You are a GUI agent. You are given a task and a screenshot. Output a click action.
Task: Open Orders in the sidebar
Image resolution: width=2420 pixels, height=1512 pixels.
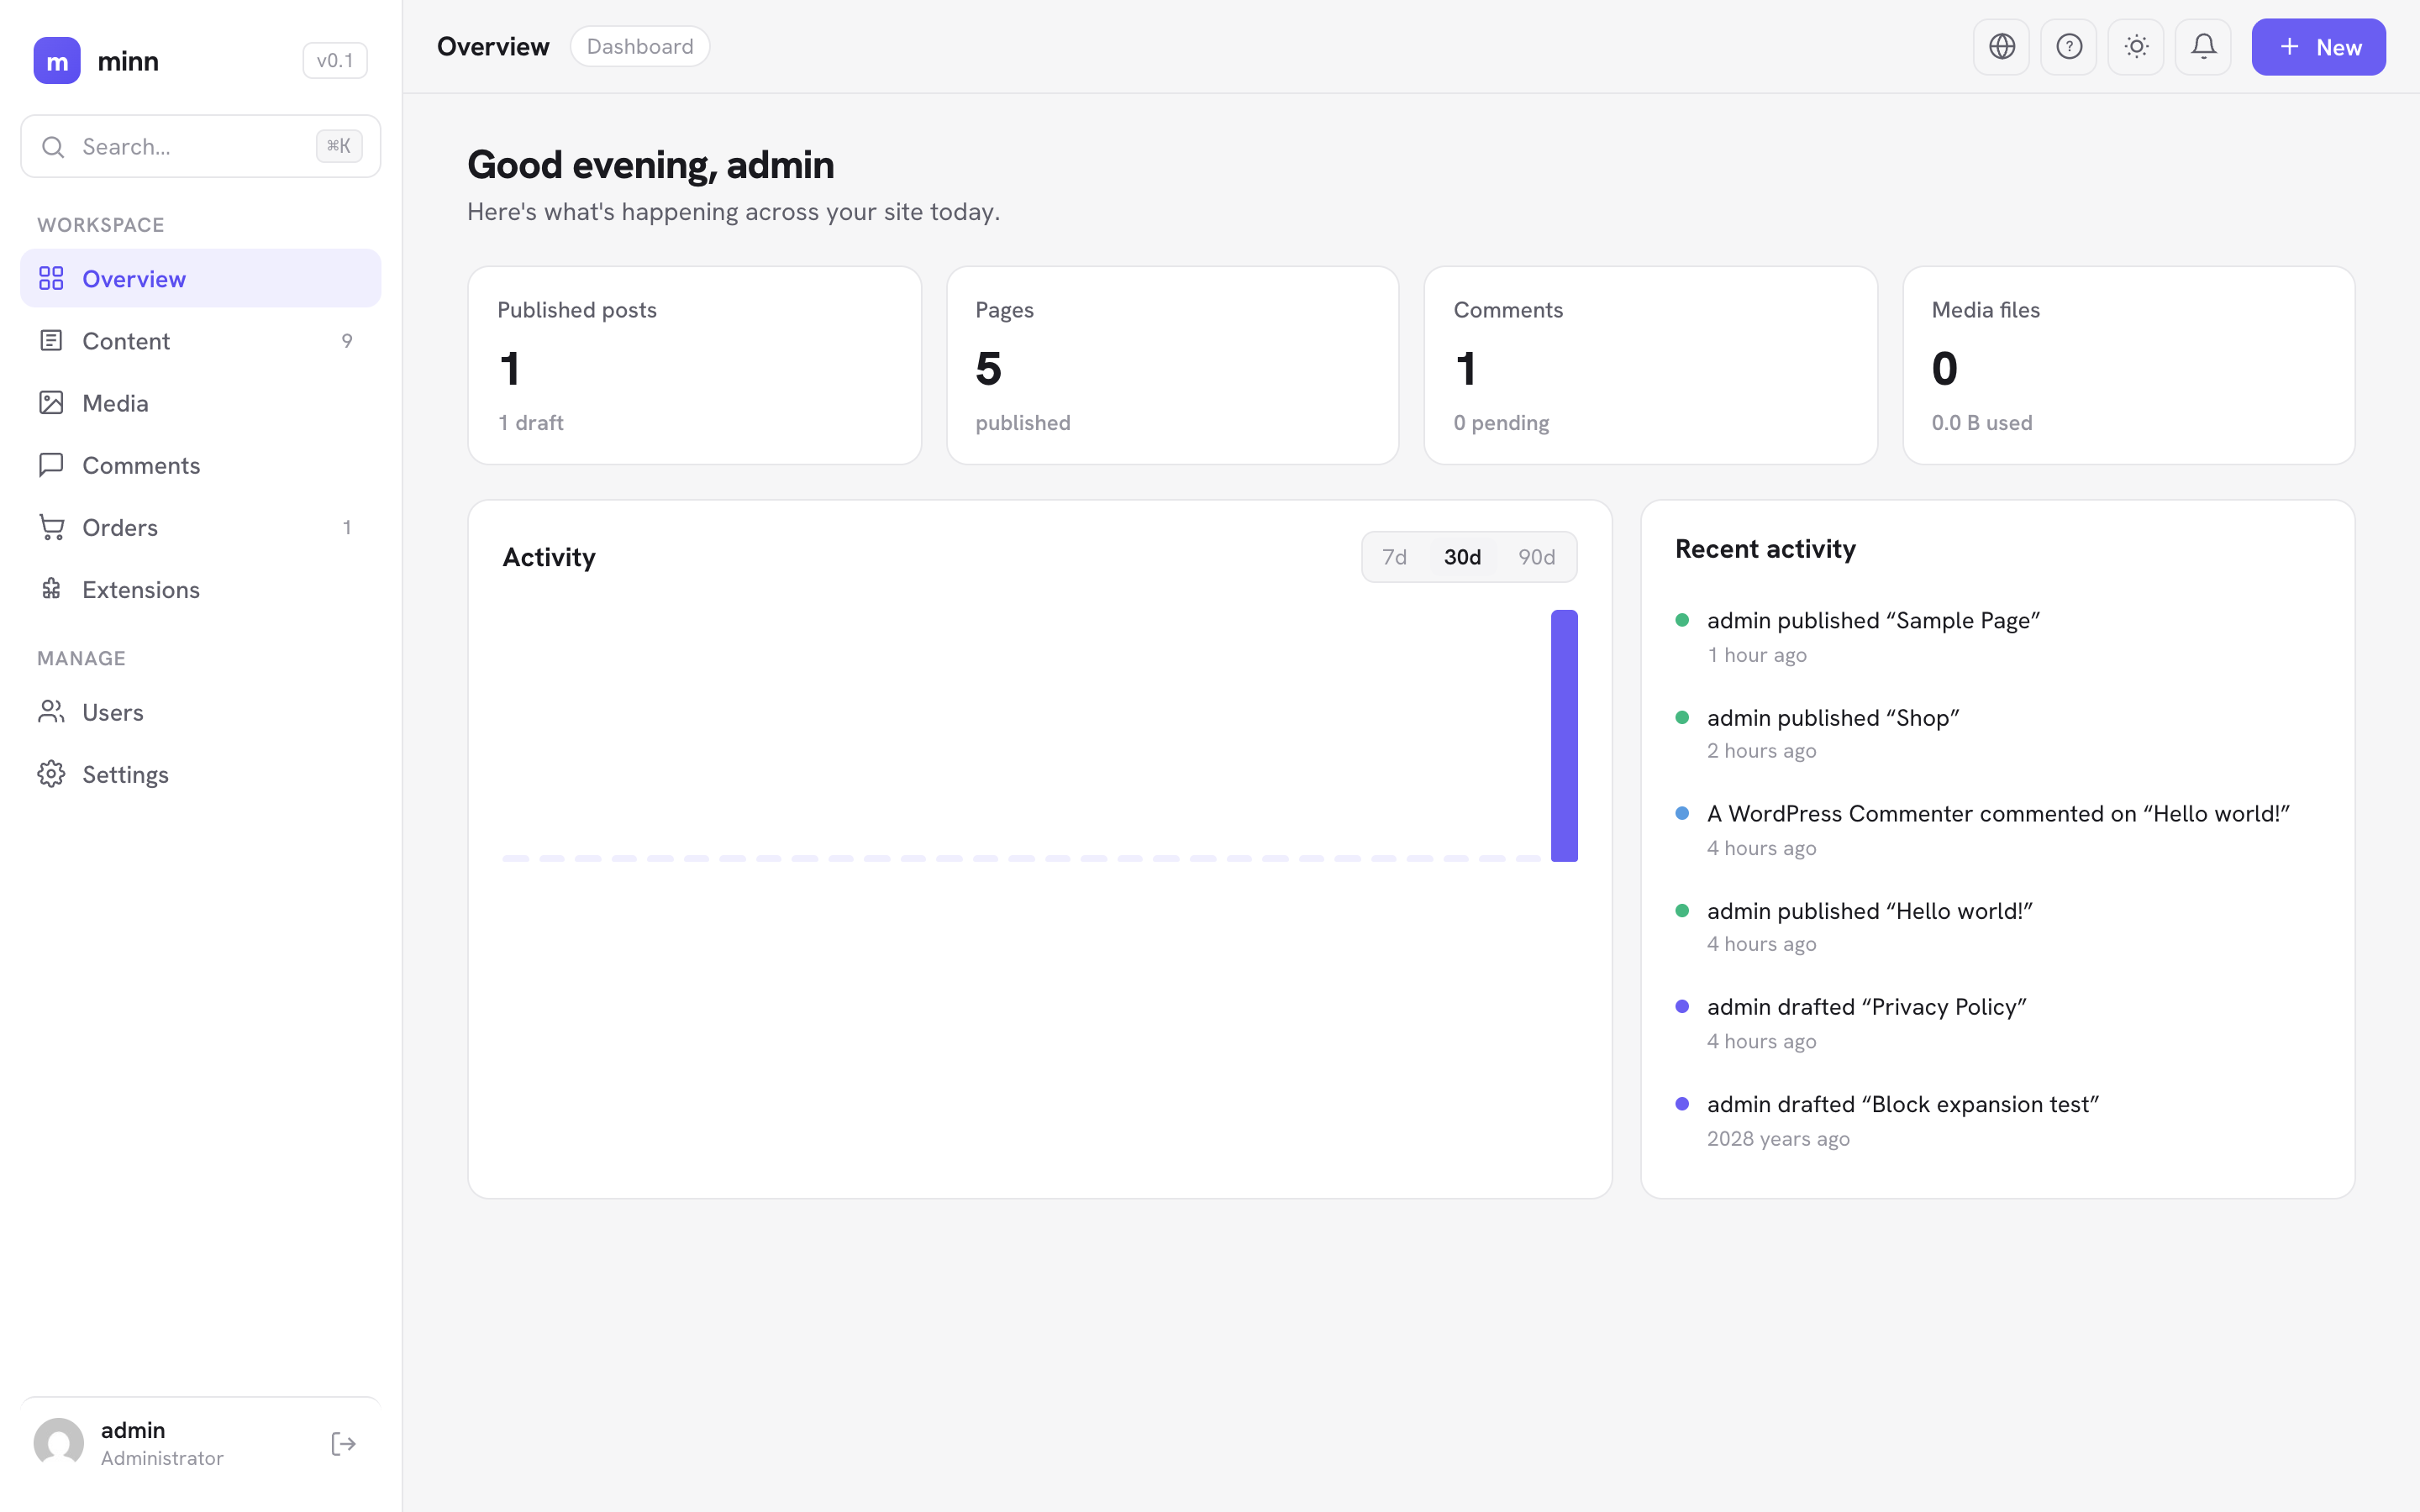pos(200,527)
